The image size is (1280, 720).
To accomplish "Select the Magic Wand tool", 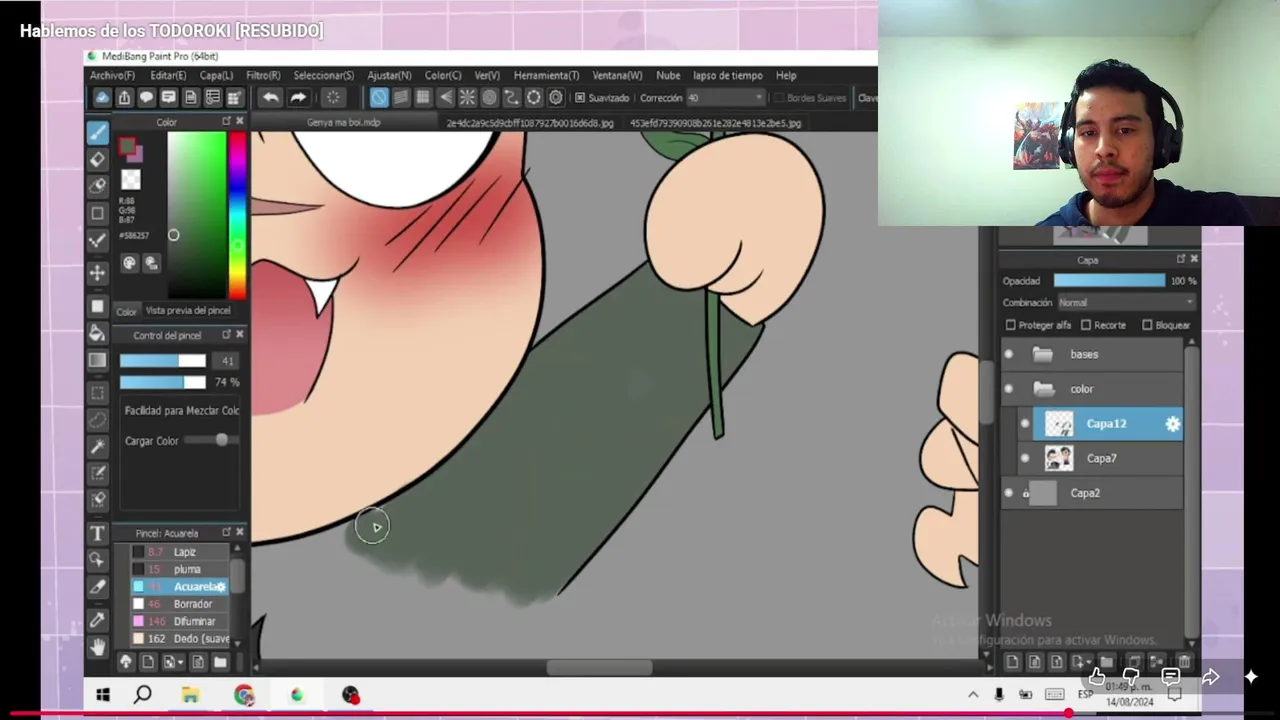I will pos(97,446).
